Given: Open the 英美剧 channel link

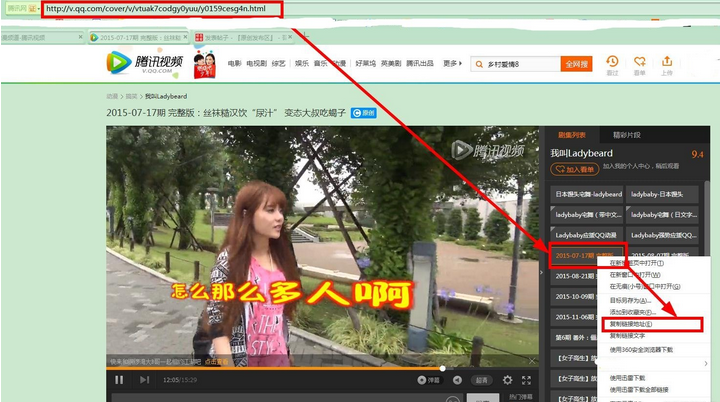Looking at the screenshot, I should tap(391, 63).
